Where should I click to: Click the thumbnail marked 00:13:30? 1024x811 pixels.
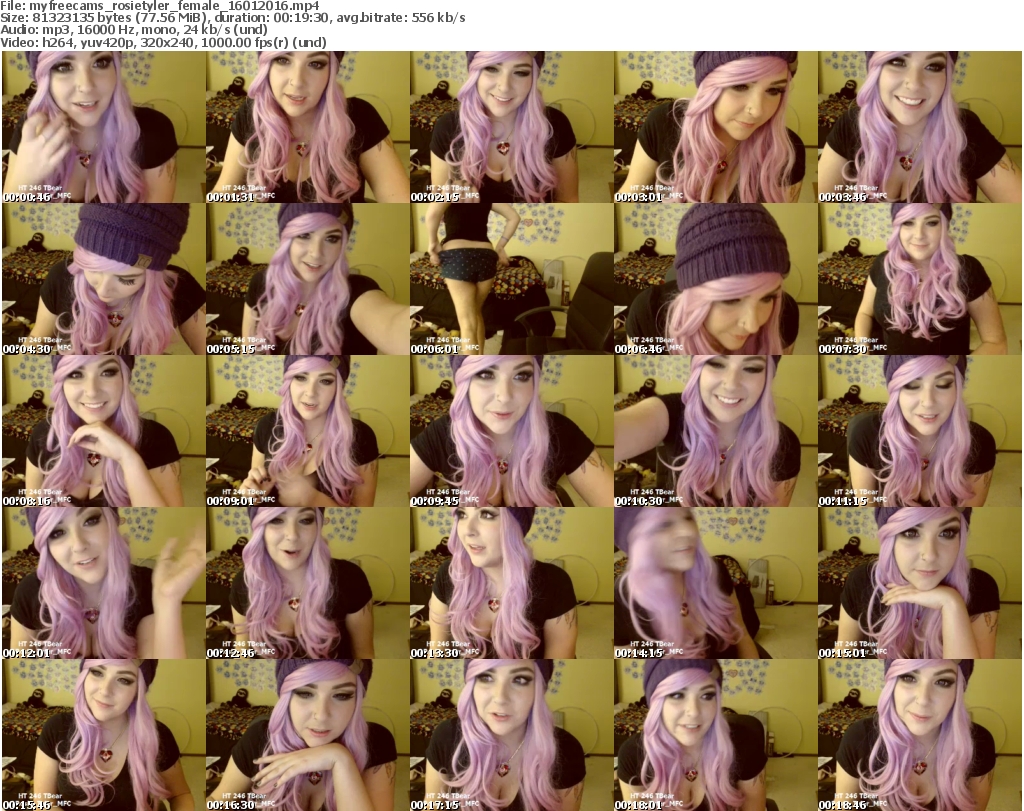click(x=512, y=583)
